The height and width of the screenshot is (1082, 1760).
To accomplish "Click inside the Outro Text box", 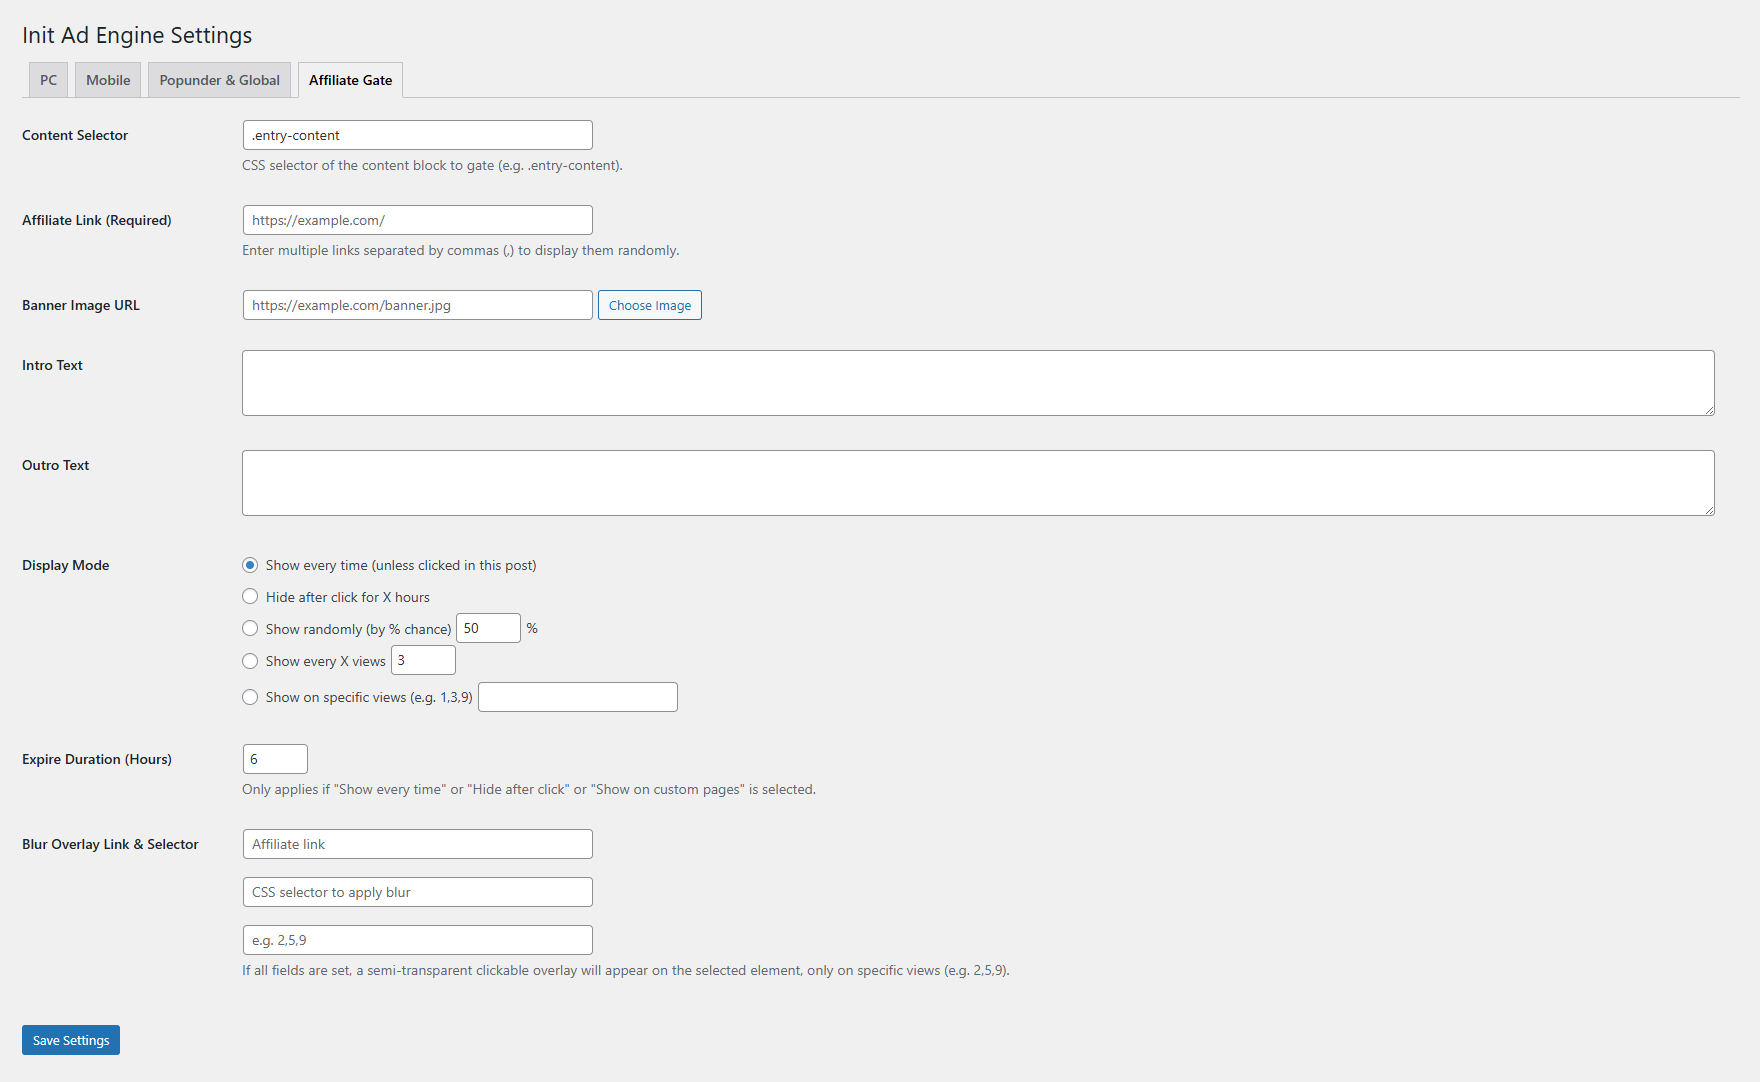I will click(x=978, y=482).
